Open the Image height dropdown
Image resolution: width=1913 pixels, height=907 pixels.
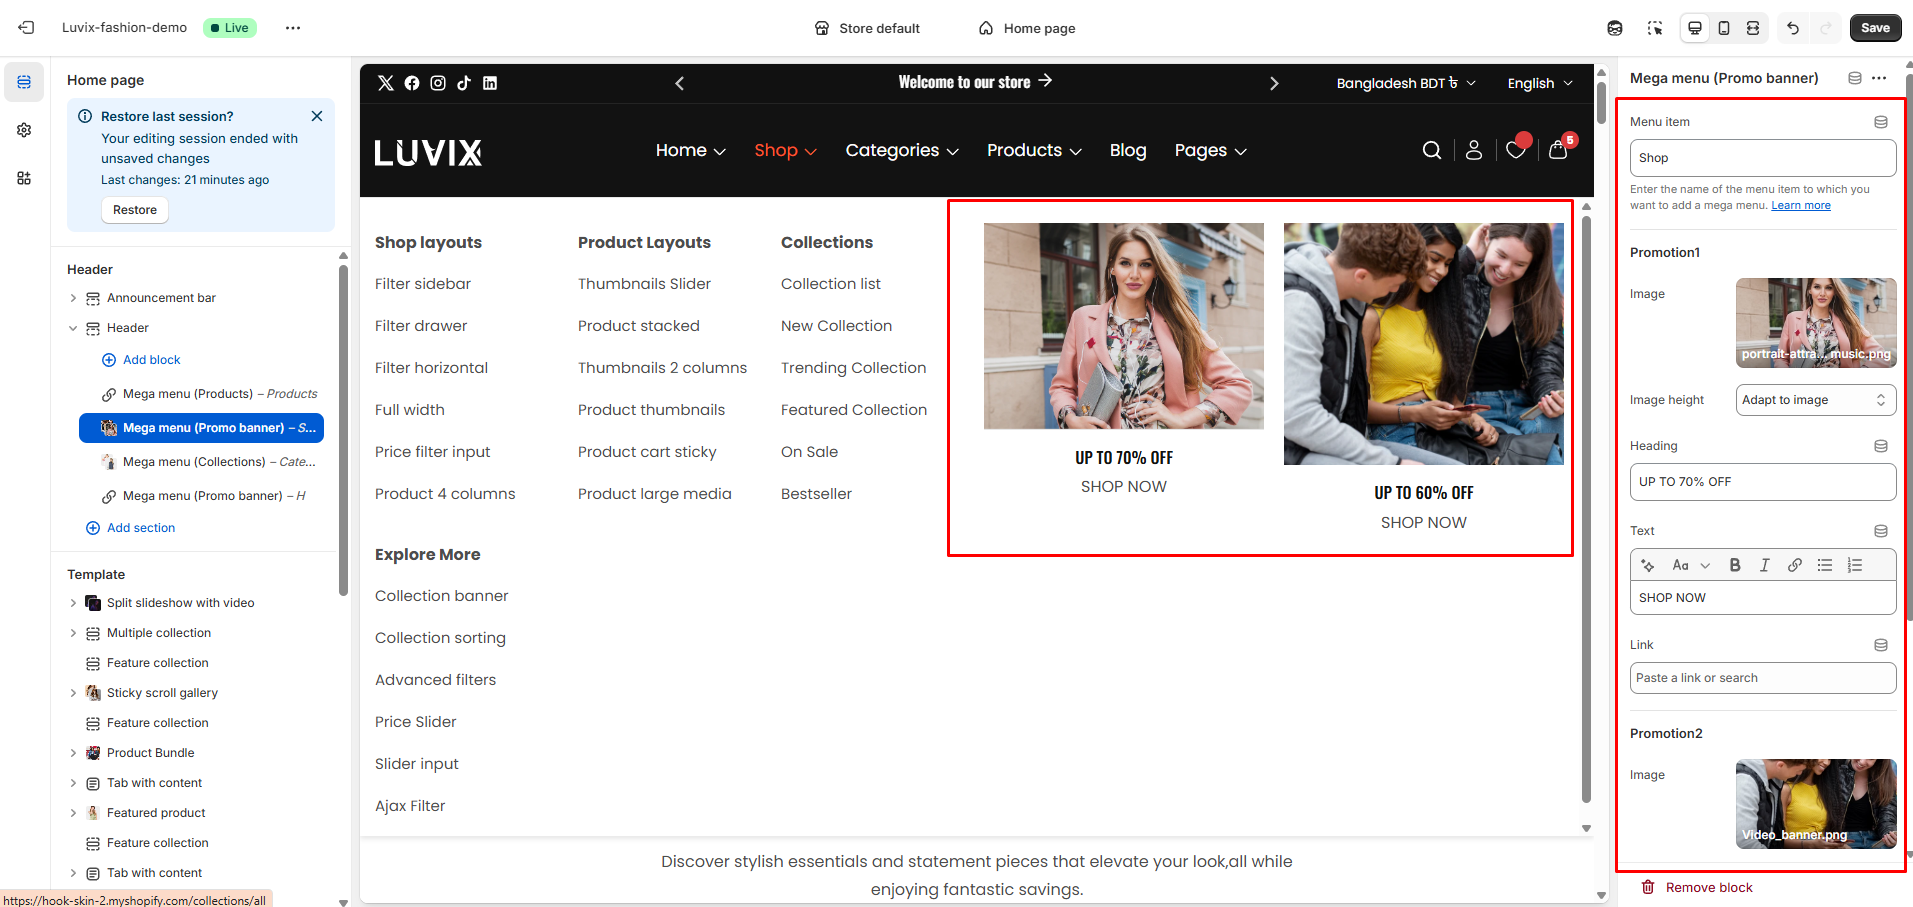1815,400
